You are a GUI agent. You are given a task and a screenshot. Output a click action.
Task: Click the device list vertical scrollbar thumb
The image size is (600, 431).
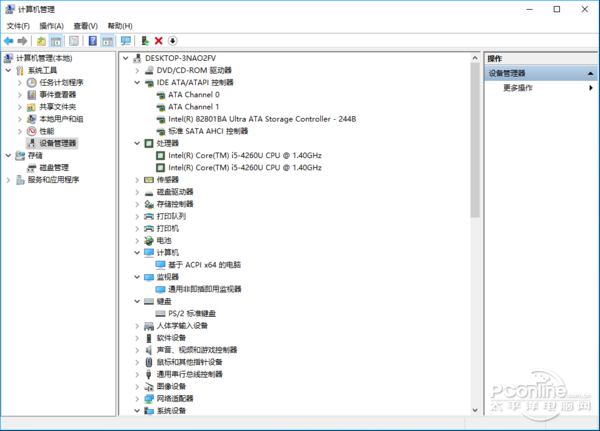click(x=475, y=140)
